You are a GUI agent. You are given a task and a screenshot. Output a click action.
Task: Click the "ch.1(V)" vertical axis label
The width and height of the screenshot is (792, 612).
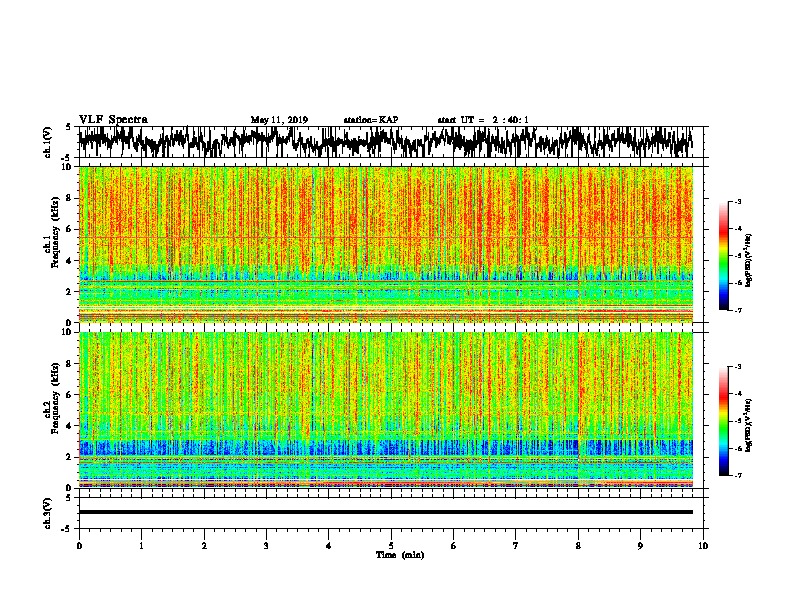point(47,142)
